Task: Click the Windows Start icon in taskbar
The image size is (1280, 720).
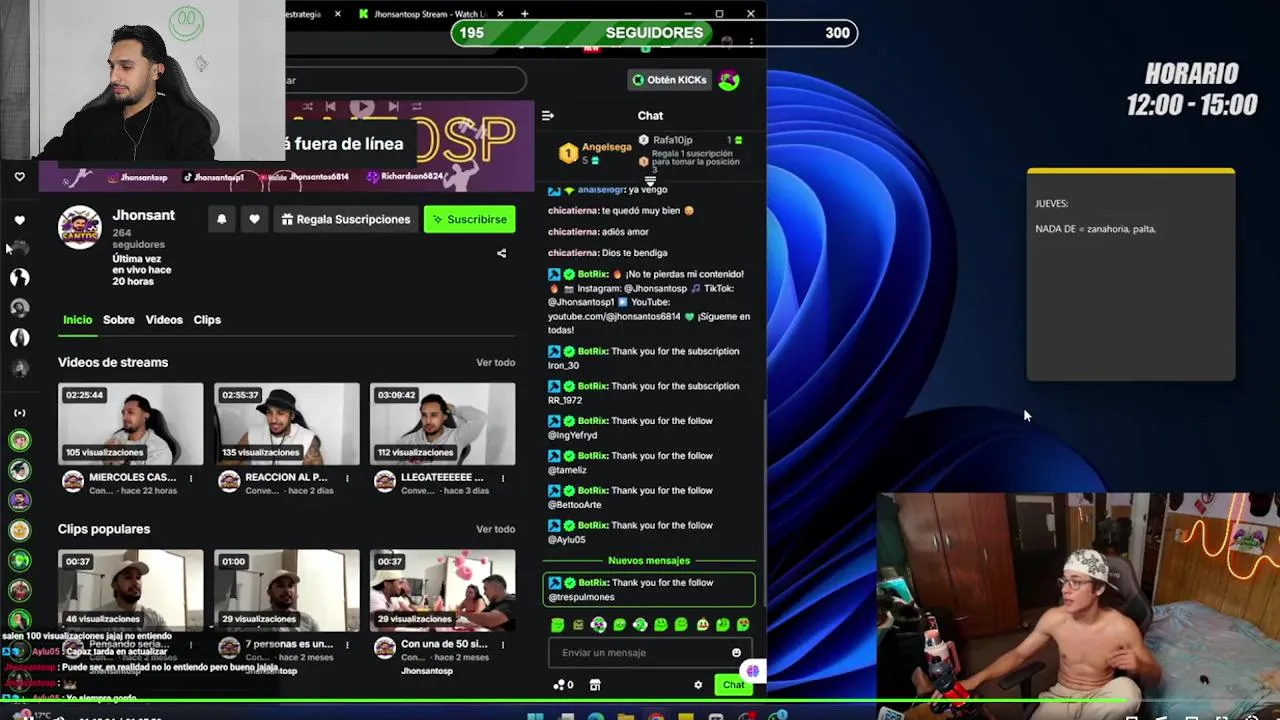Action: click(x=536, y=716)
